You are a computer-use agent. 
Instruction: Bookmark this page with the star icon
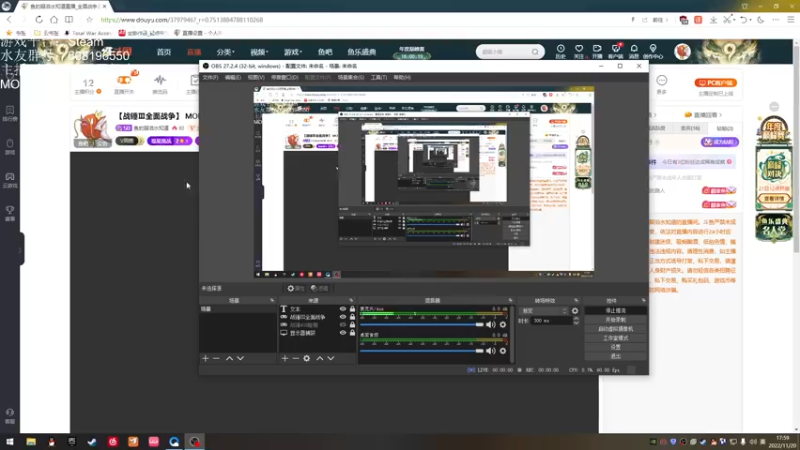coord(89,20)
